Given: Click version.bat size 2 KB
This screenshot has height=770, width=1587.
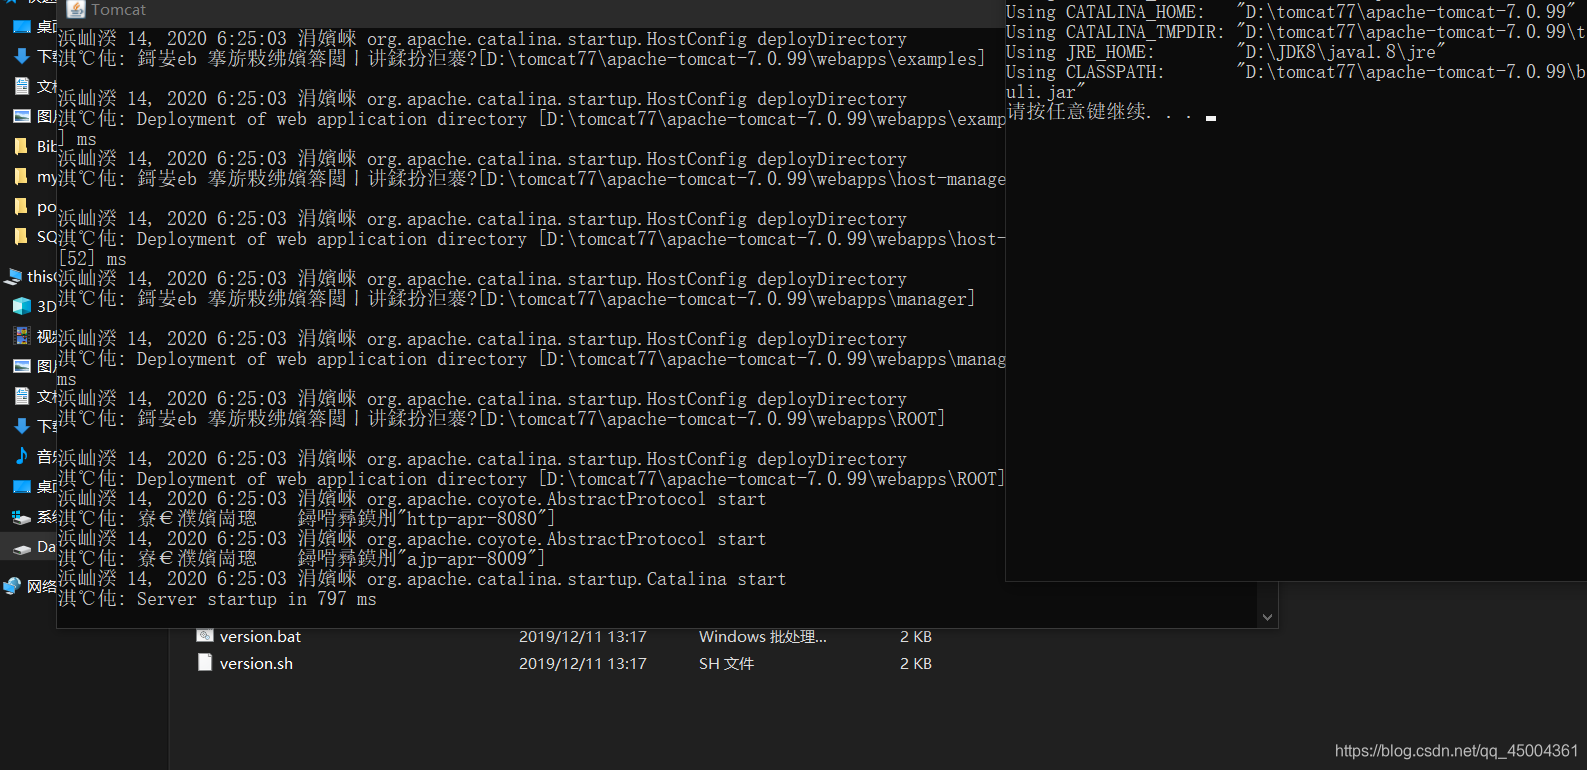Looking at the screenshot, I should point(916,637).
